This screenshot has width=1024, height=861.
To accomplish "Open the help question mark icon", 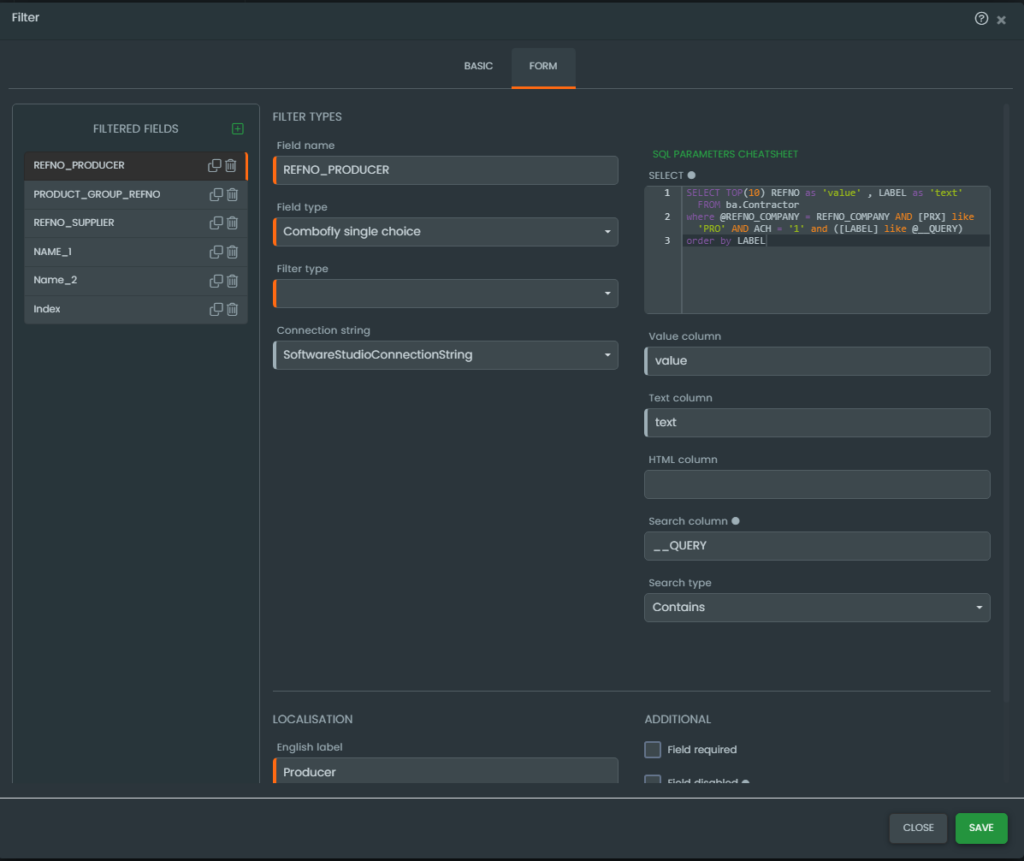I will (x=981, y=18).
